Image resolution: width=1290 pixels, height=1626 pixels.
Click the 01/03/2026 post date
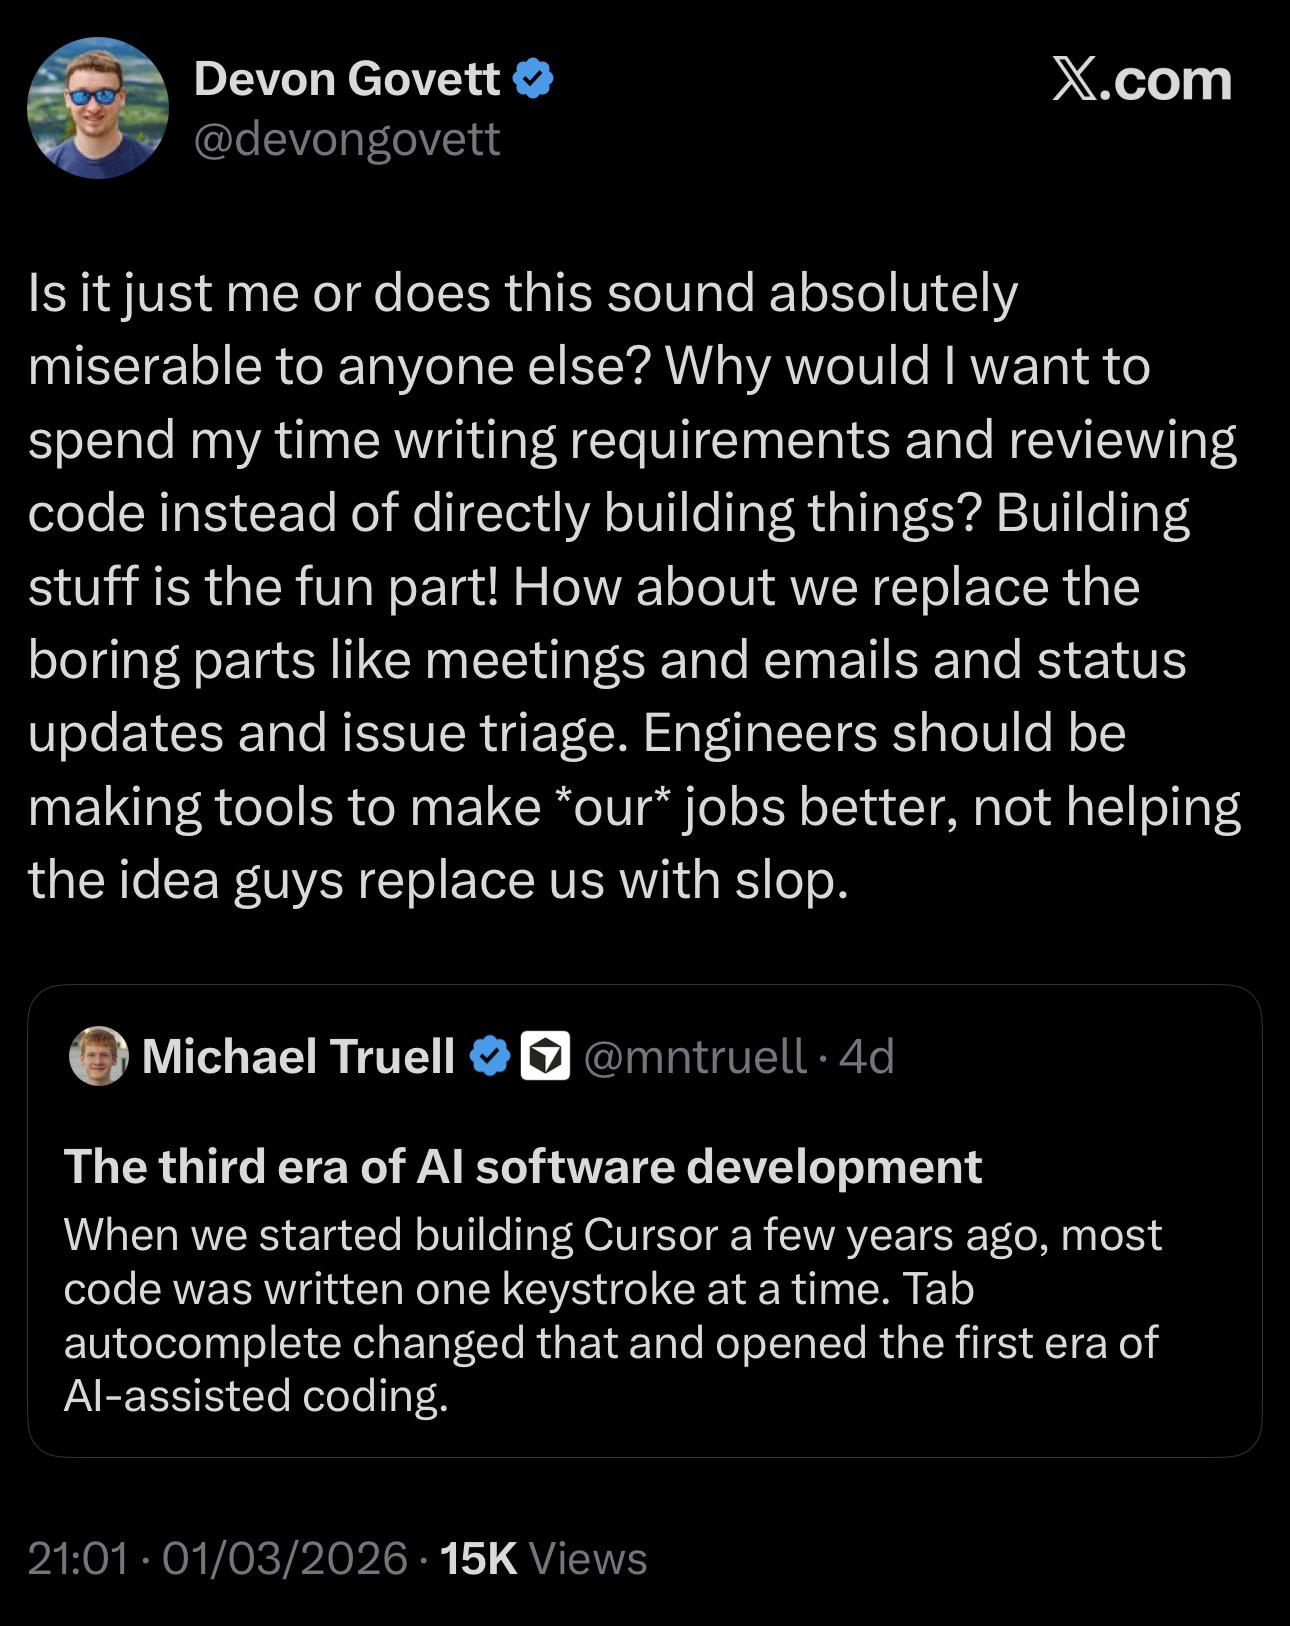click(x=284, y=1558)
